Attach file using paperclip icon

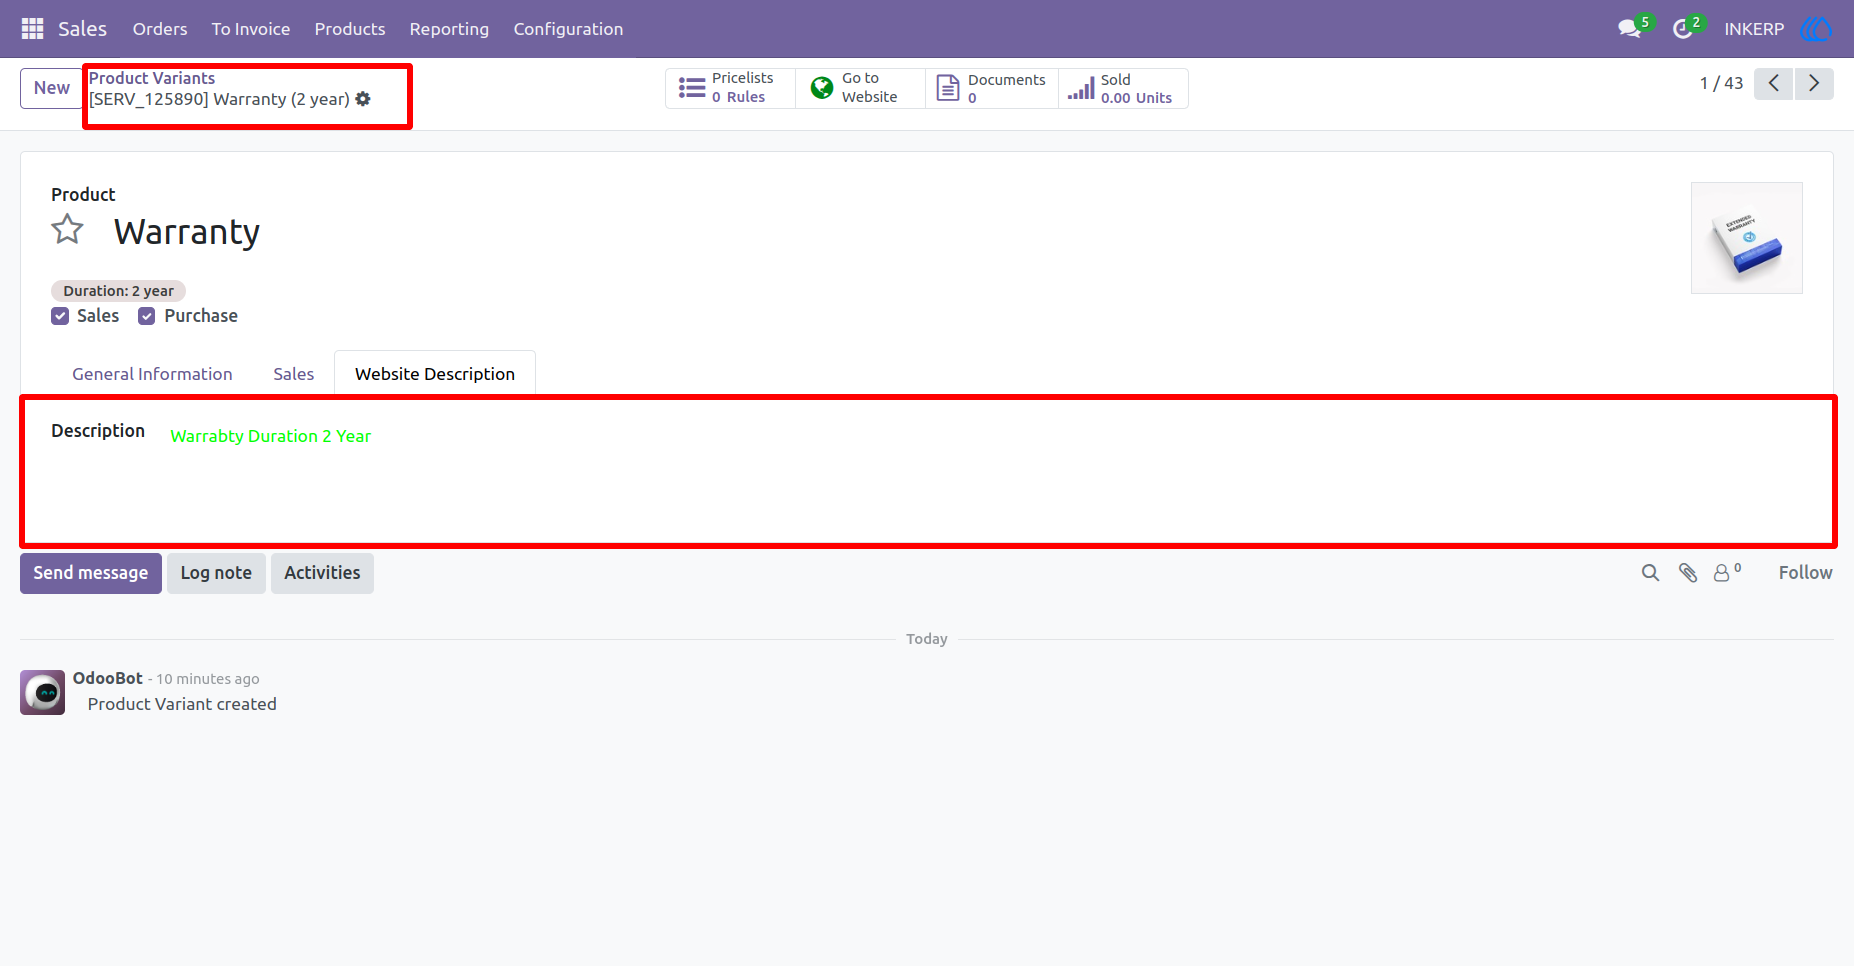[1688, 573]
